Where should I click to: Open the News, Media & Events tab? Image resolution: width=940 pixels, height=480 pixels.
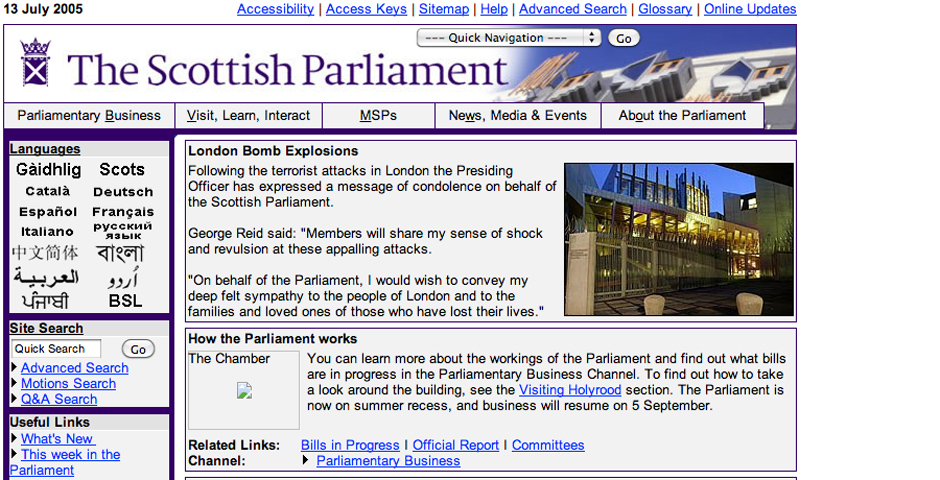[x=518, y=116]
